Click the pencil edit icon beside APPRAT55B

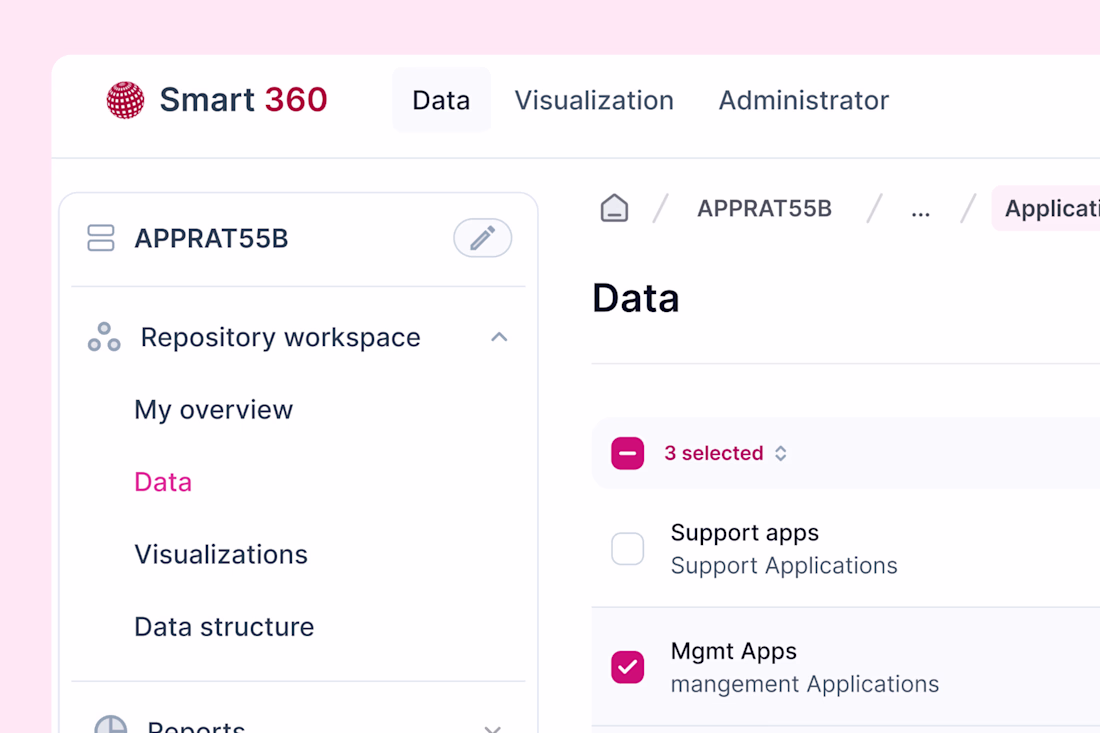(482, 238)
